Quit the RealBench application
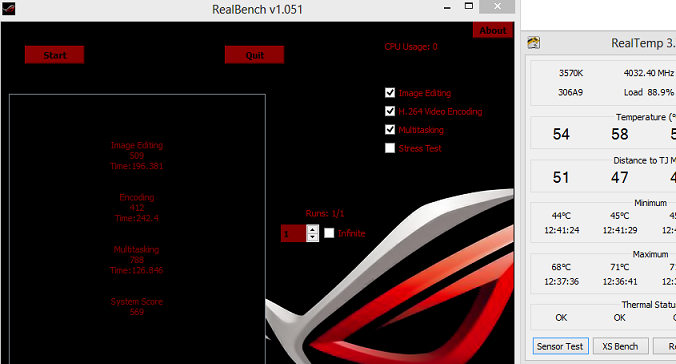676x364 pixels. (x=254, y=55)
